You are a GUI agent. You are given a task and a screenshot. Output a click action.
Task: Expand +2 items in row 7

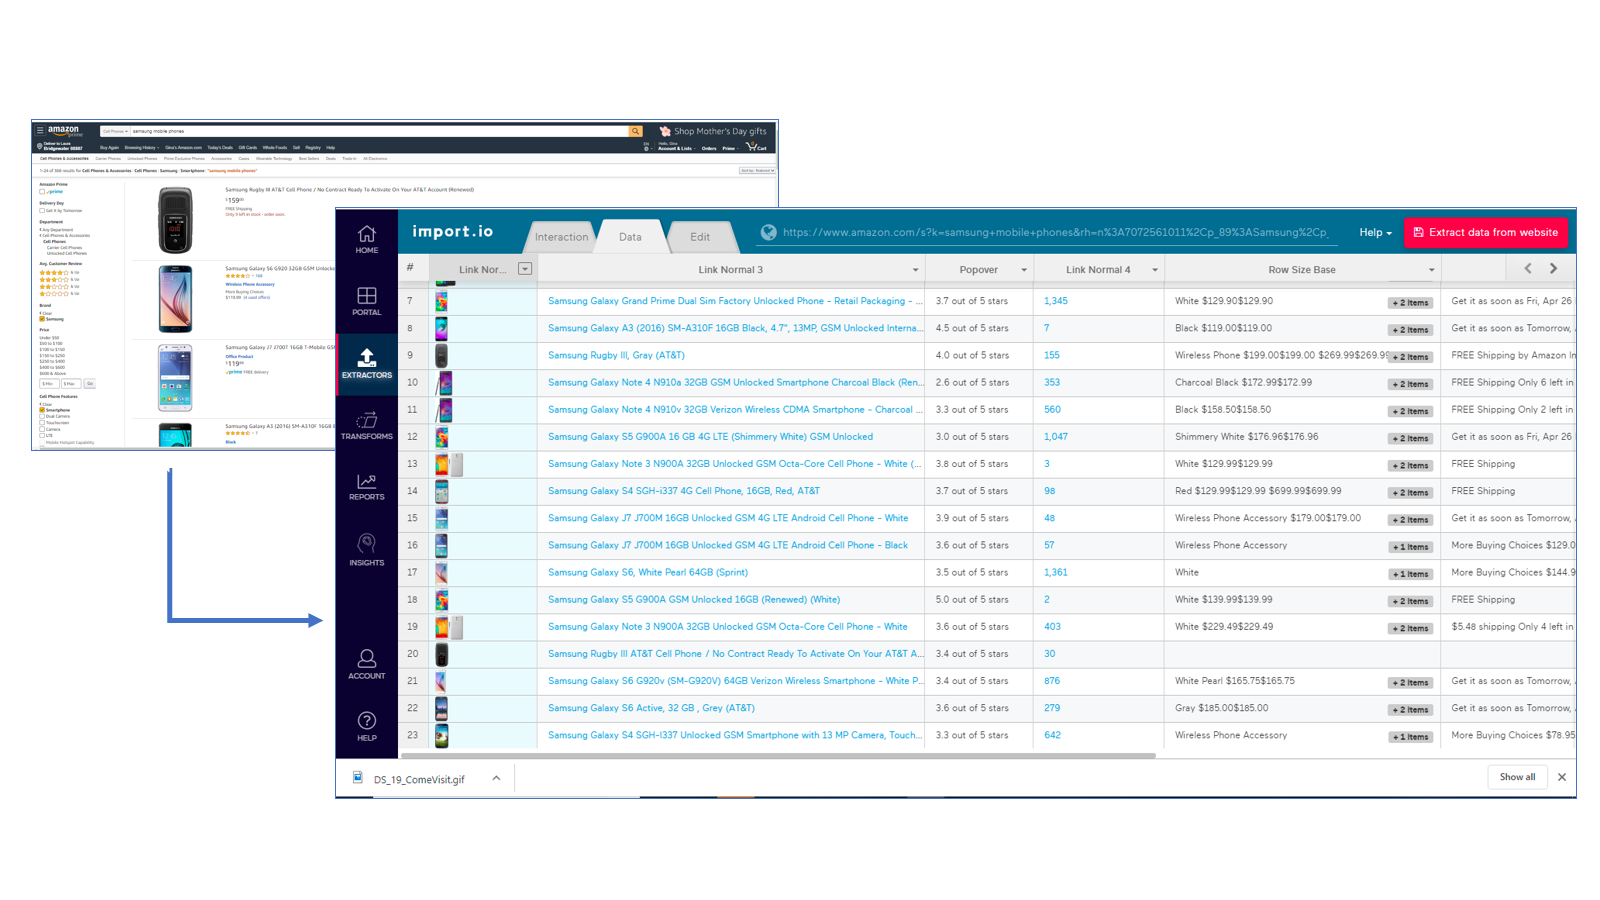[x=1410, y=302]
